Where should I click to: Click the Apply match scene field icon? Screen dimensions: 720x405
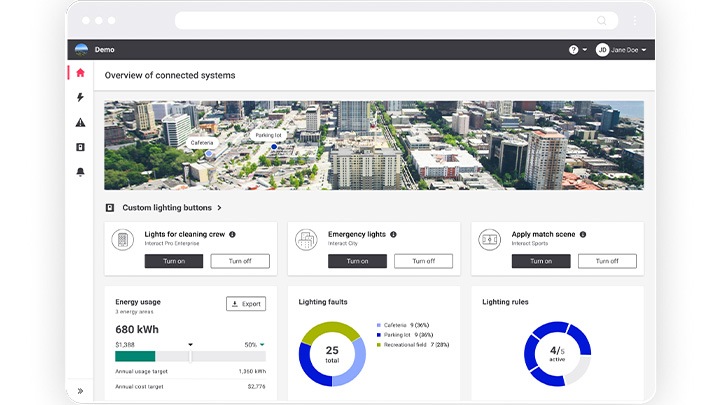tap(489, 240)
